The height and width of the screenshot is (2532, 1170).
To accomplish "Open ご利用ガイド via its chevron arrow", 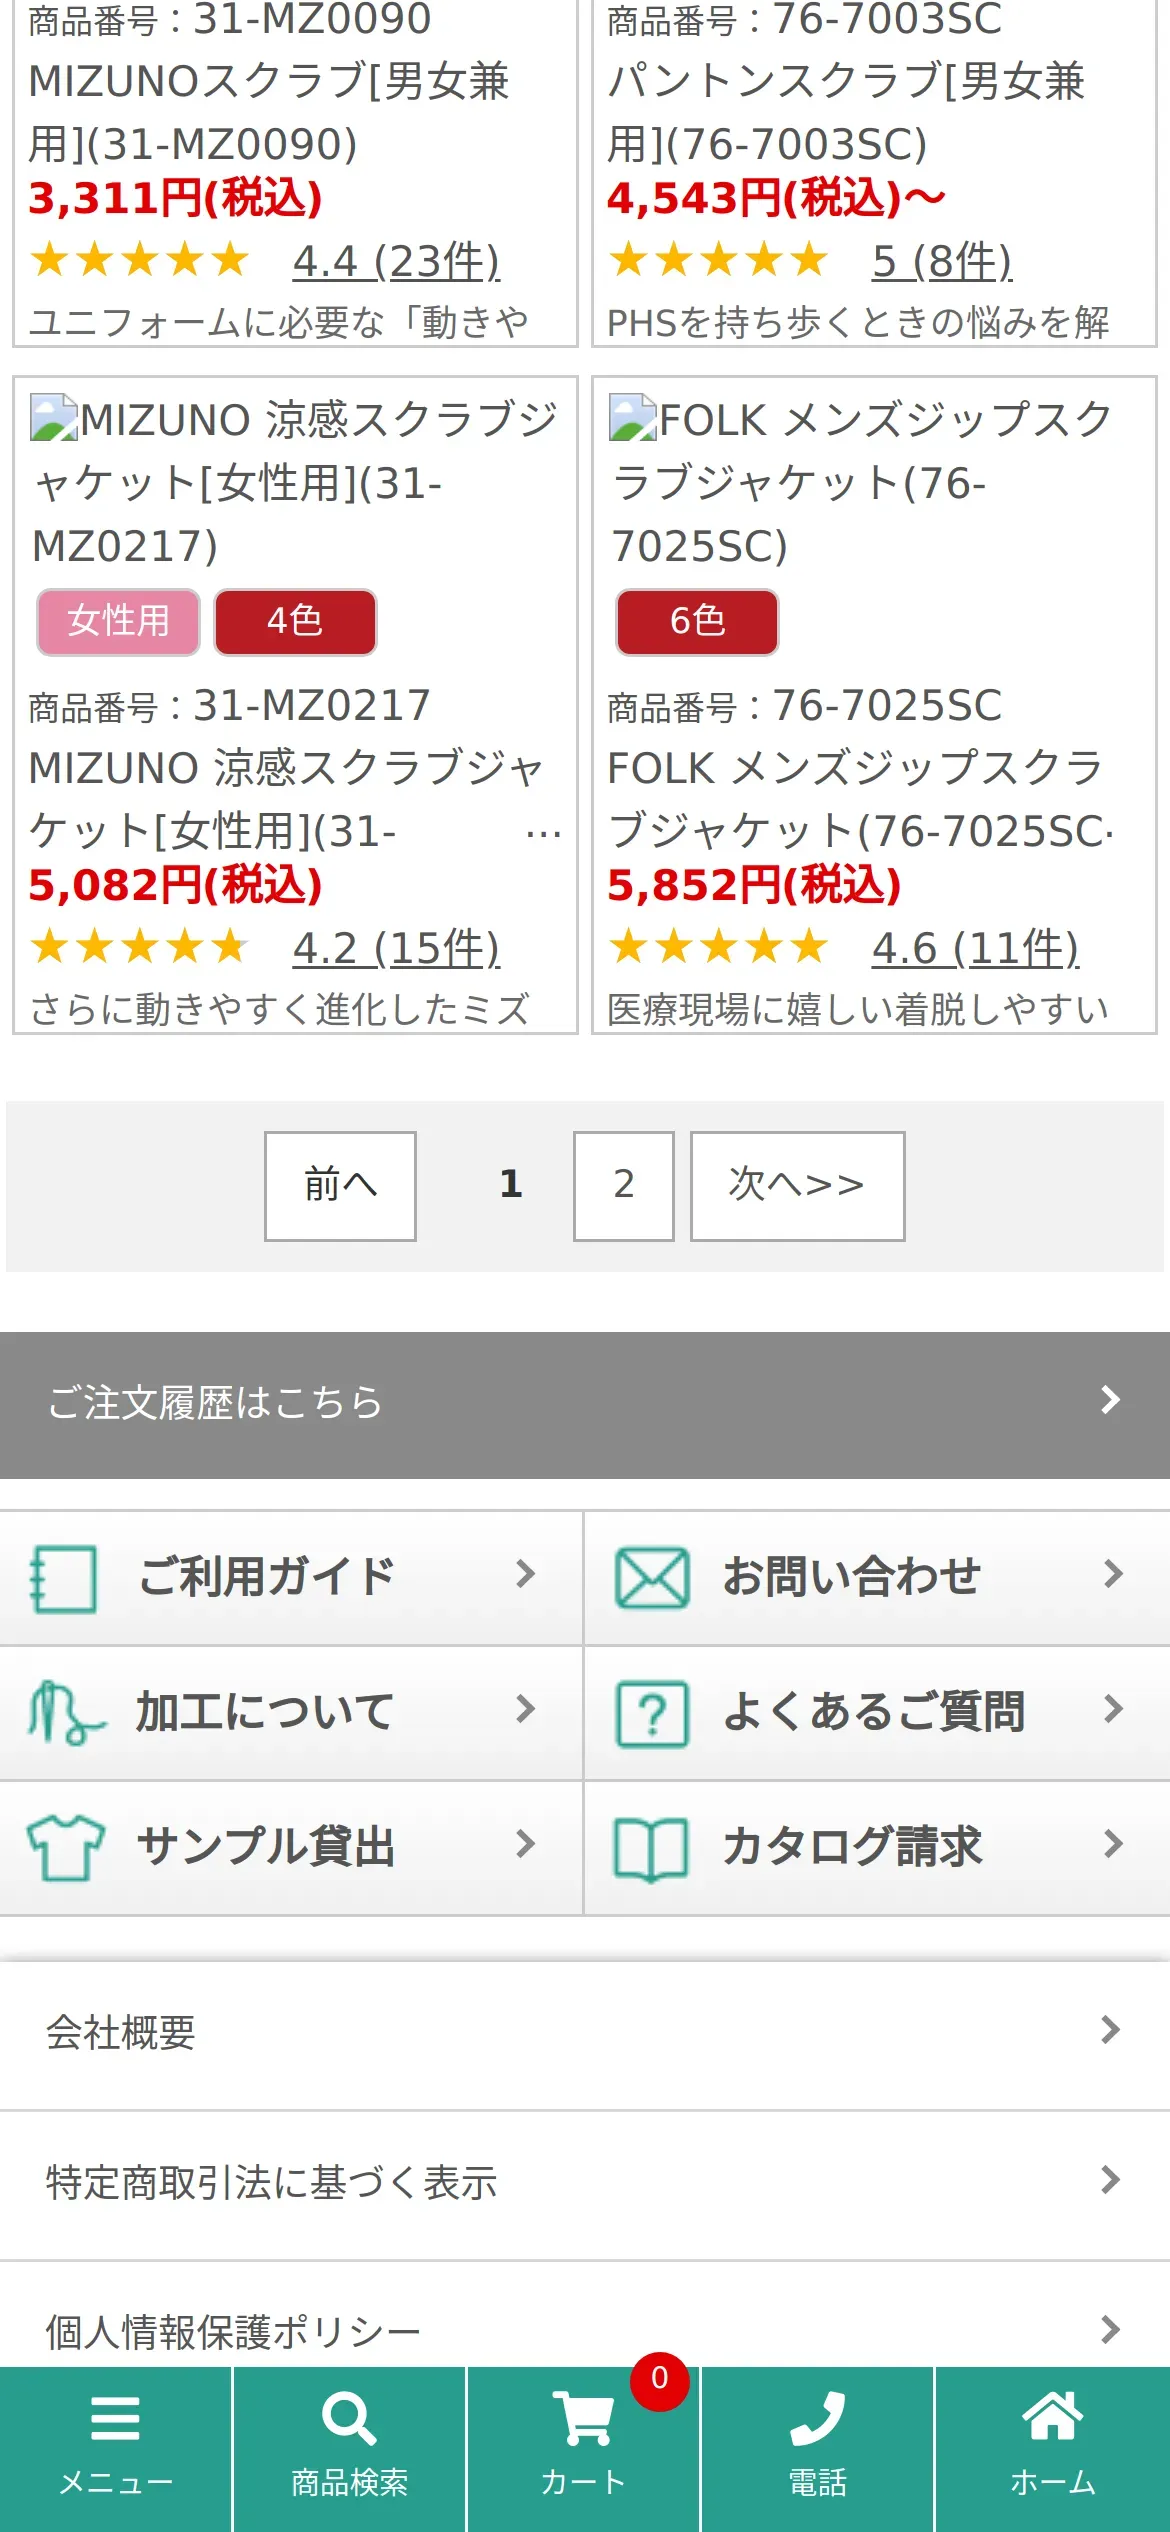I will (525, 1573).
